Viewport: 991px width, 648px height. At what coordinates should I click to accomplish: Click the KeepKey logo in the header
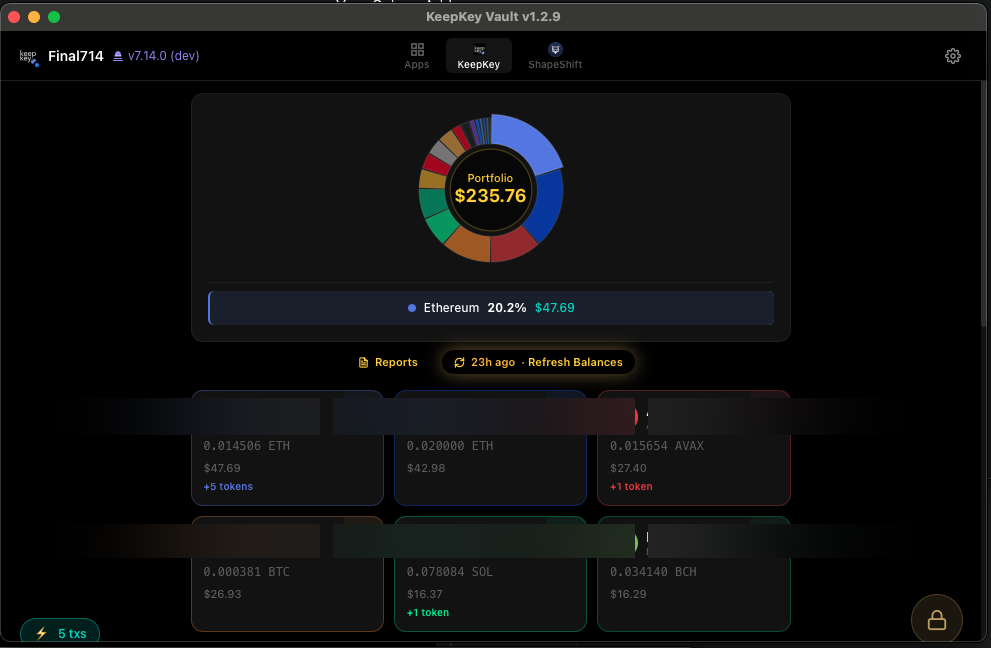coord(29,57)
